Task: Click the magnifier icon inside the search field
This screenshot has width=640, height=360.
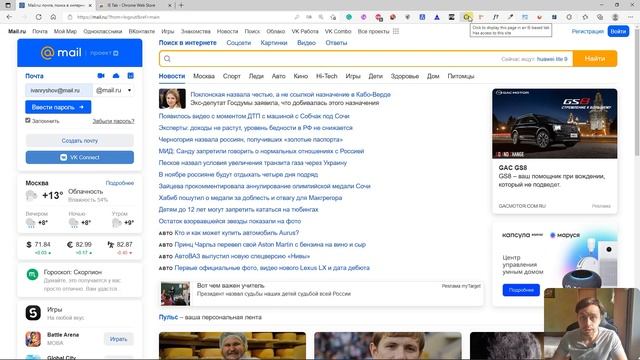Action: [x=167, y=59]
